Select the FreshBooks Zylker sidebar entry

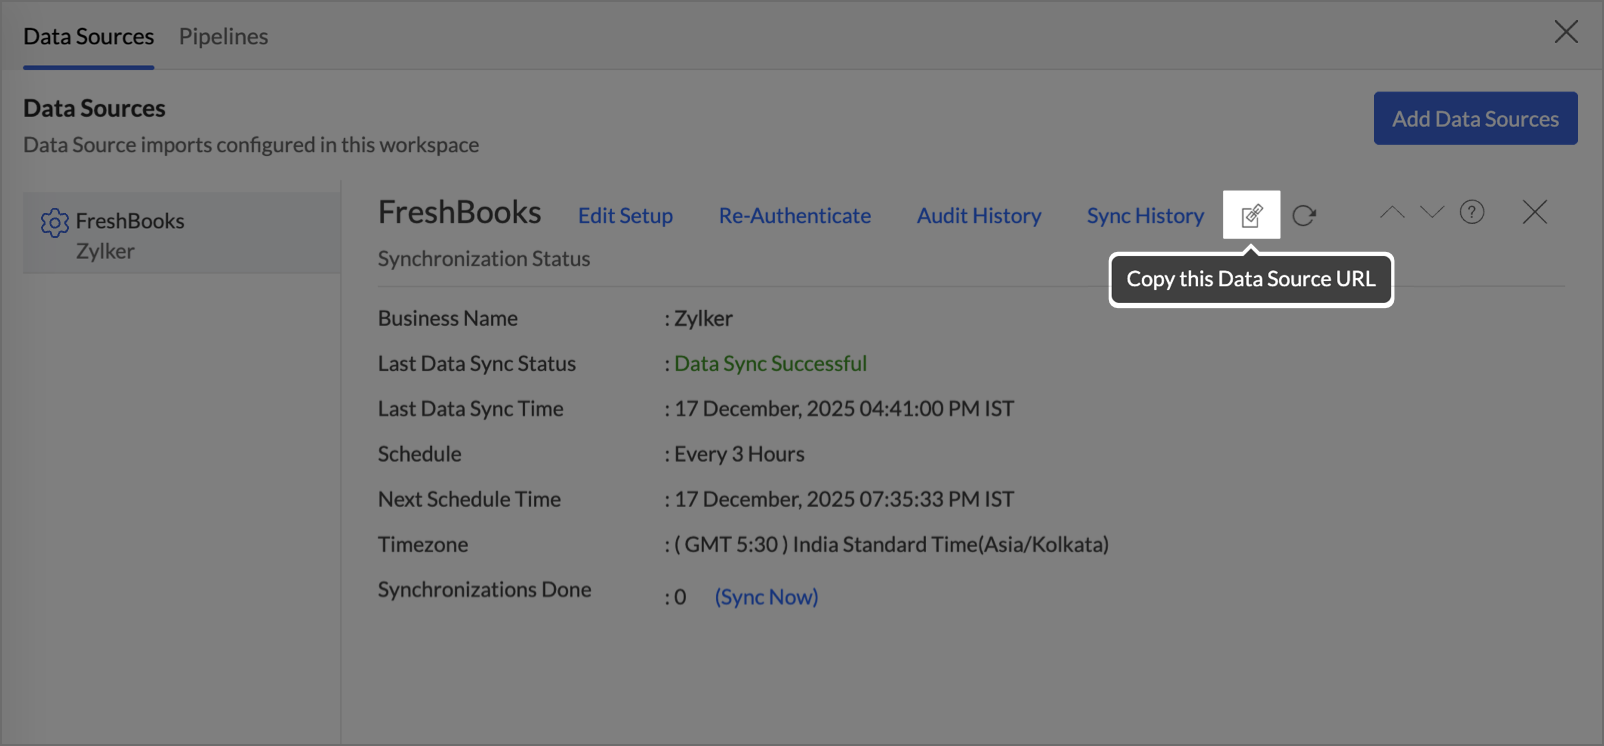coord(181,235)
